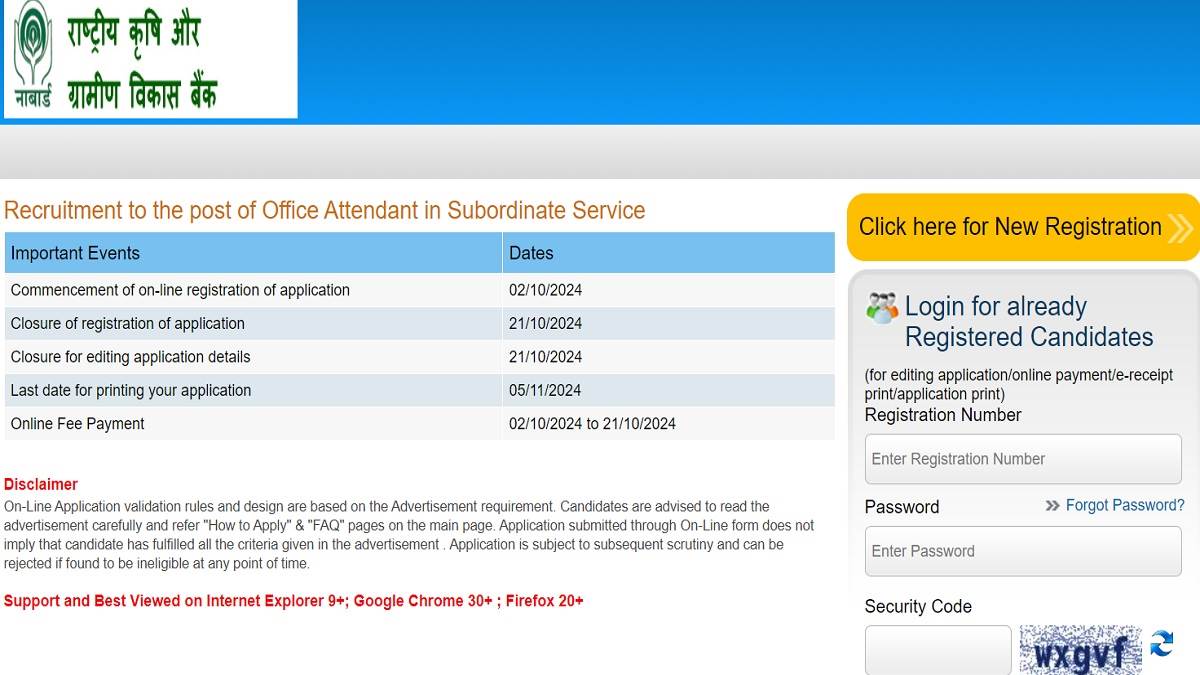Click the red Disclaimer heading
Screen dimensions: 1200x675
pos(41,484)
